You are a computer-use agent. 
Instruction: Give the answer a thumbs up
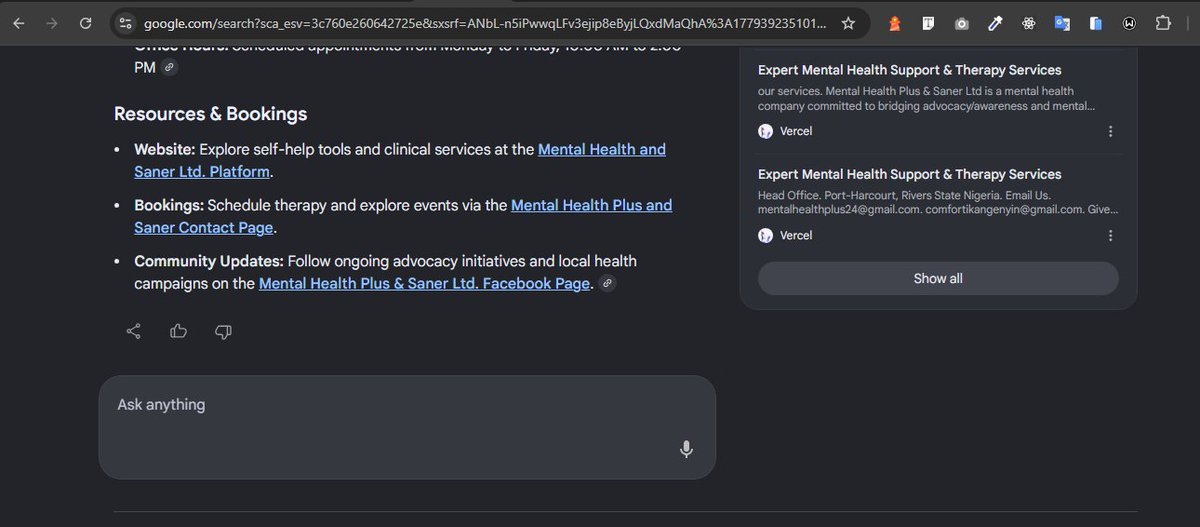pyautogui.click(x=179, y=331)
